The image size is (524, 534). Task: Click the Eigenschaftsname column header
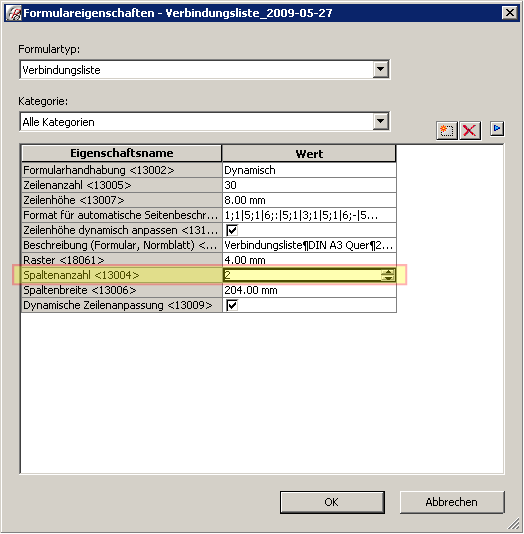[122, 153]
